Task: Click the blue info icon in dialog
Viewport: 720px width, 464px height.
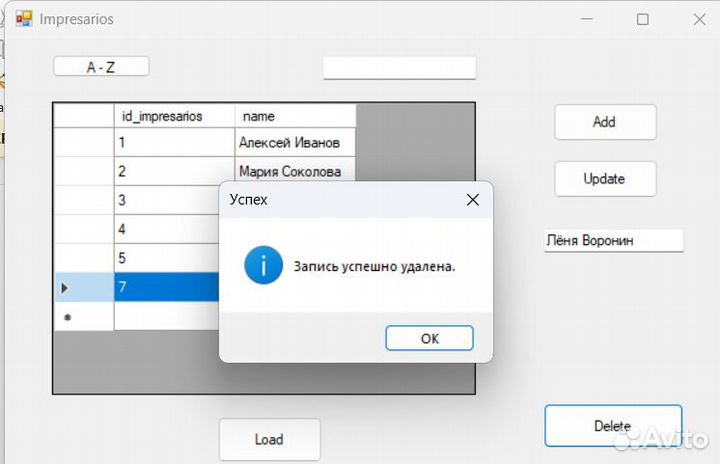Action: (x=263, y=267)
